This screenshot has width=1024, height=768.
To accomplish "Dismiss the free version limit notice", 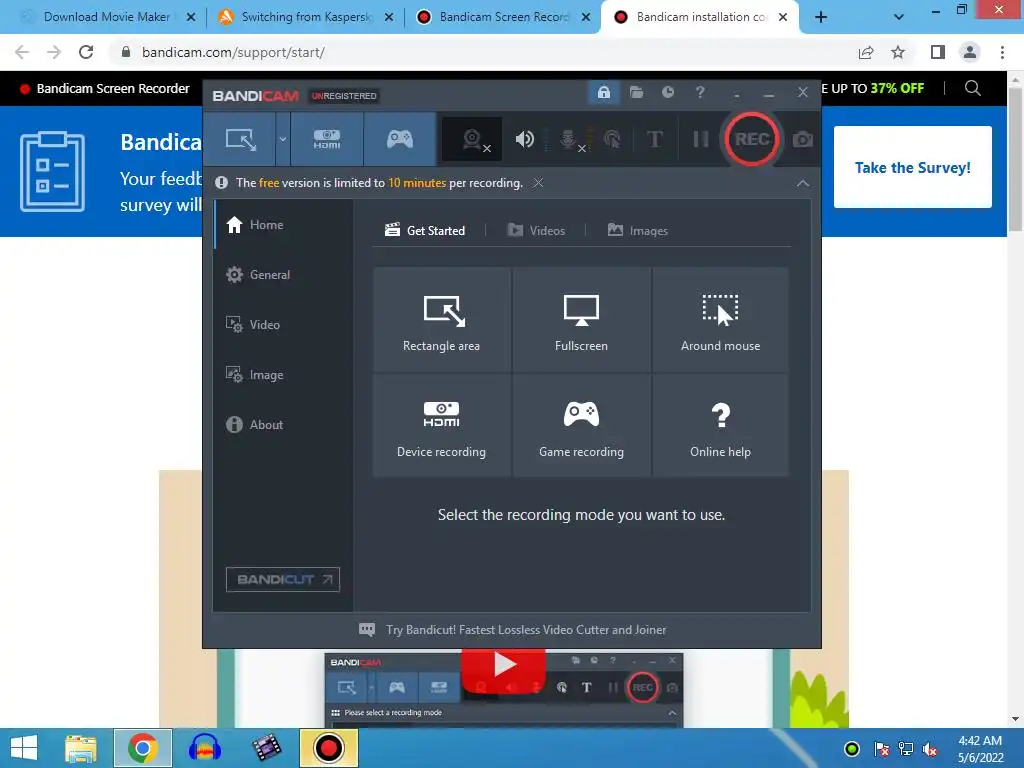I will [x=538, y=183].
